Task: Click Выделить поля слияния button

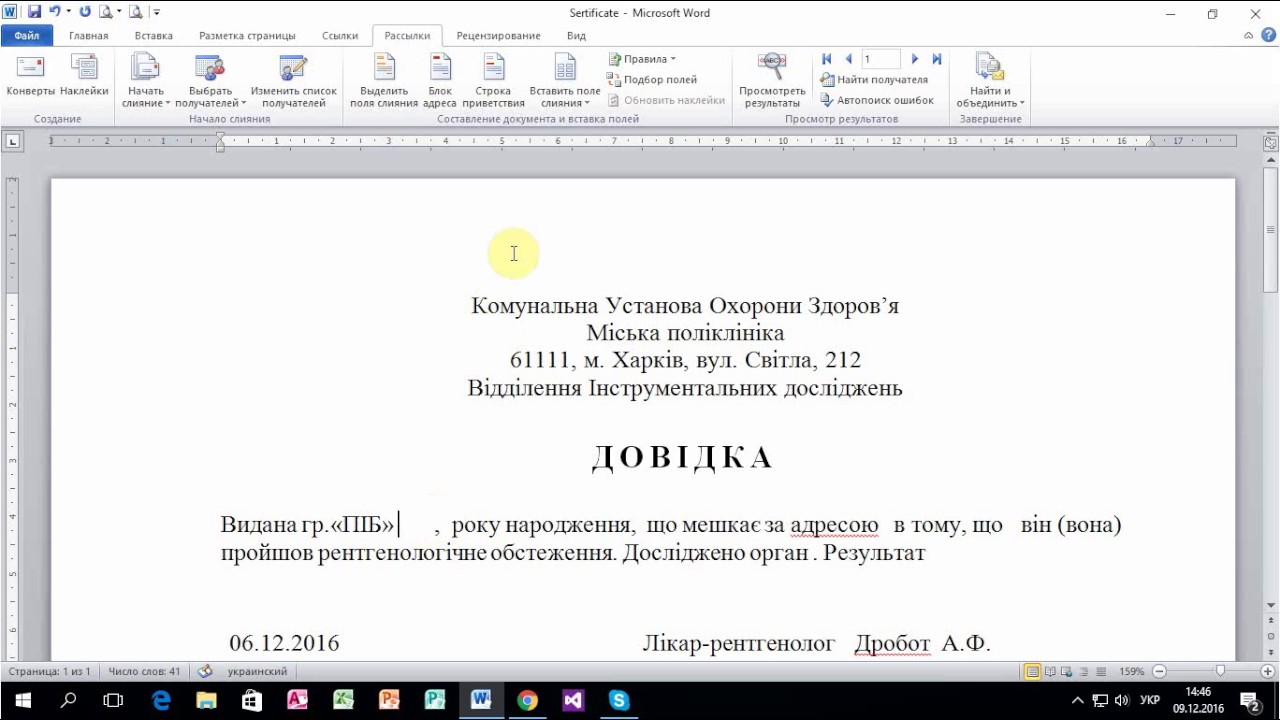Action: click(384, 81)
